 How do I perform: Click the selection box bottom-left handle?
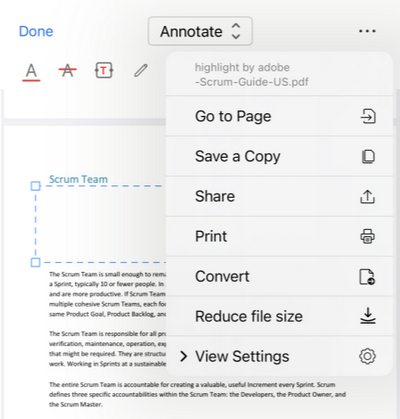pos(36,262)
